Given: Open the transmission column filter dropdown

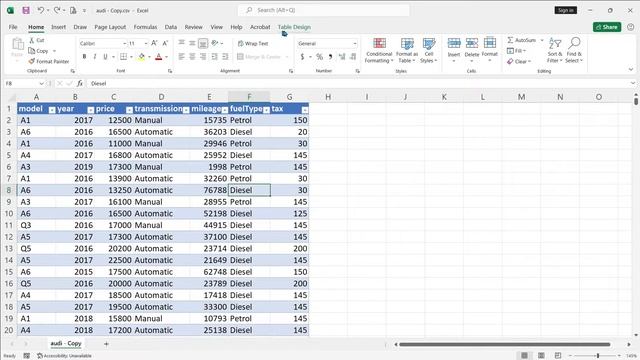Looking at the screenshot, I should 186,110.
